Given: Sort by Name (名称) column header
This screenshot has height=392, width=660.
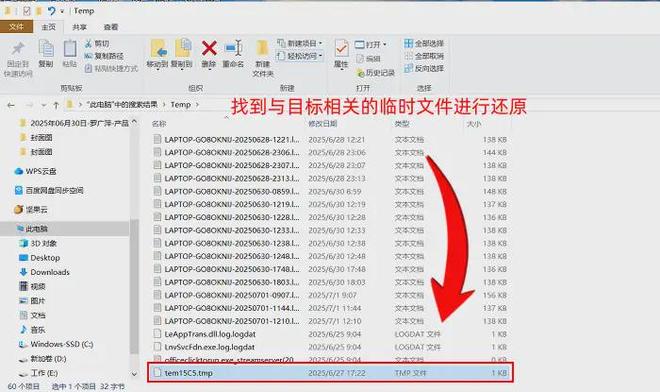Looking at the screenshot, I should [x=159, y=124].
